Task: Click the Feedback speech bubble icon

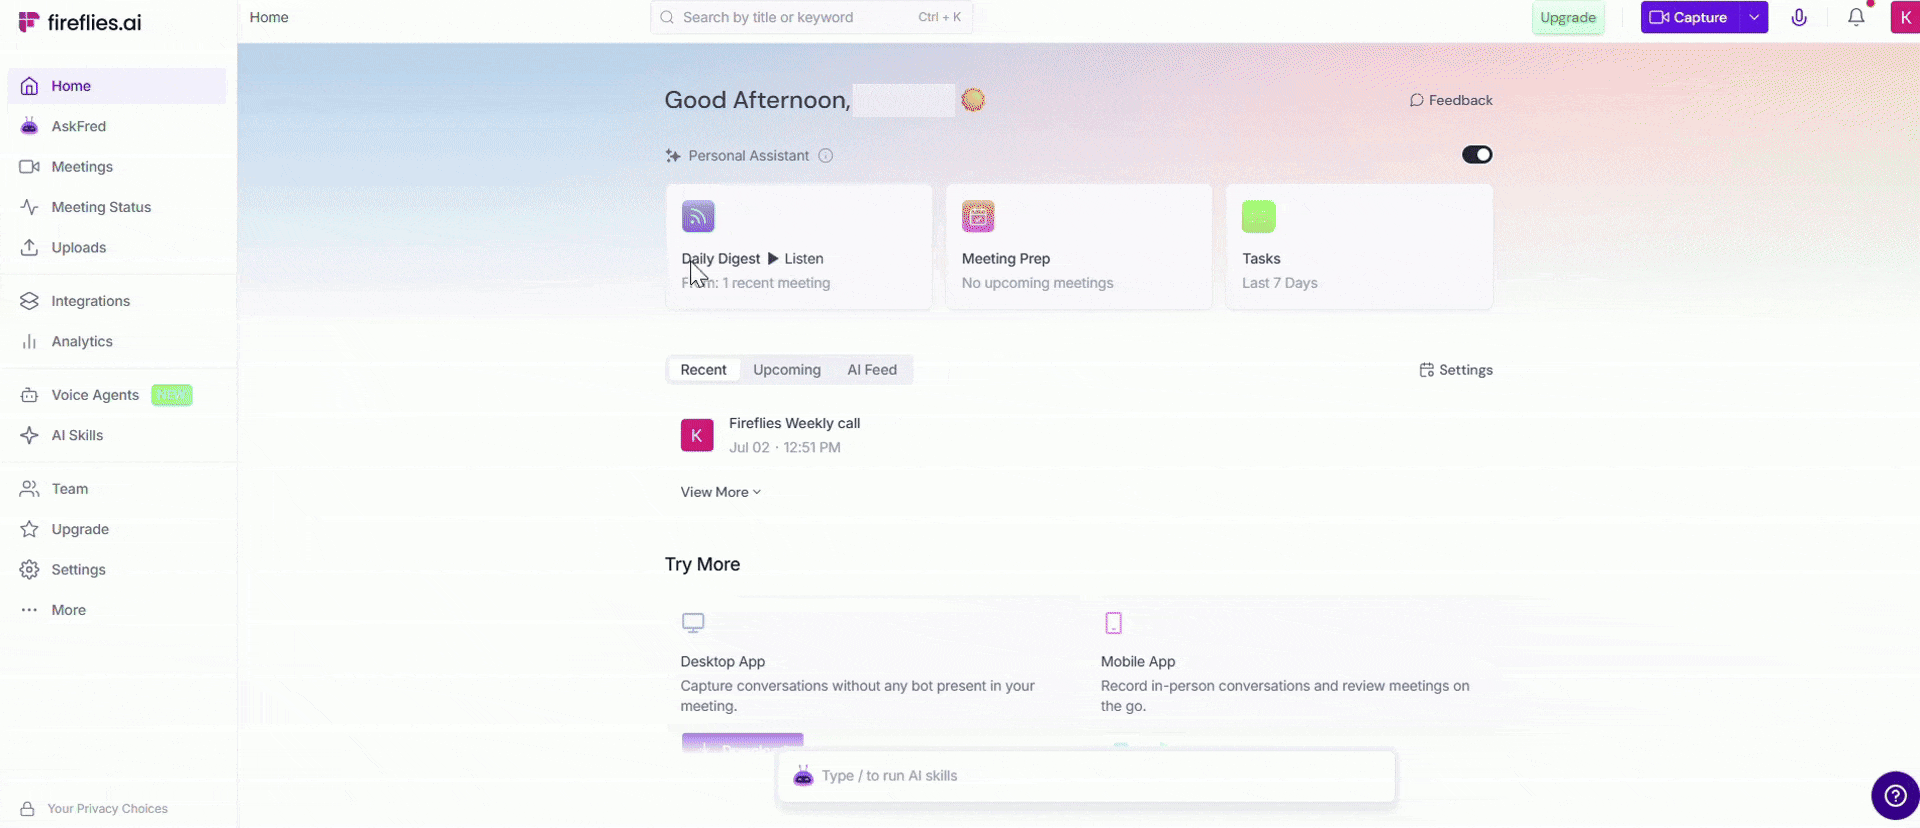Action: [x=1416, y=100]
